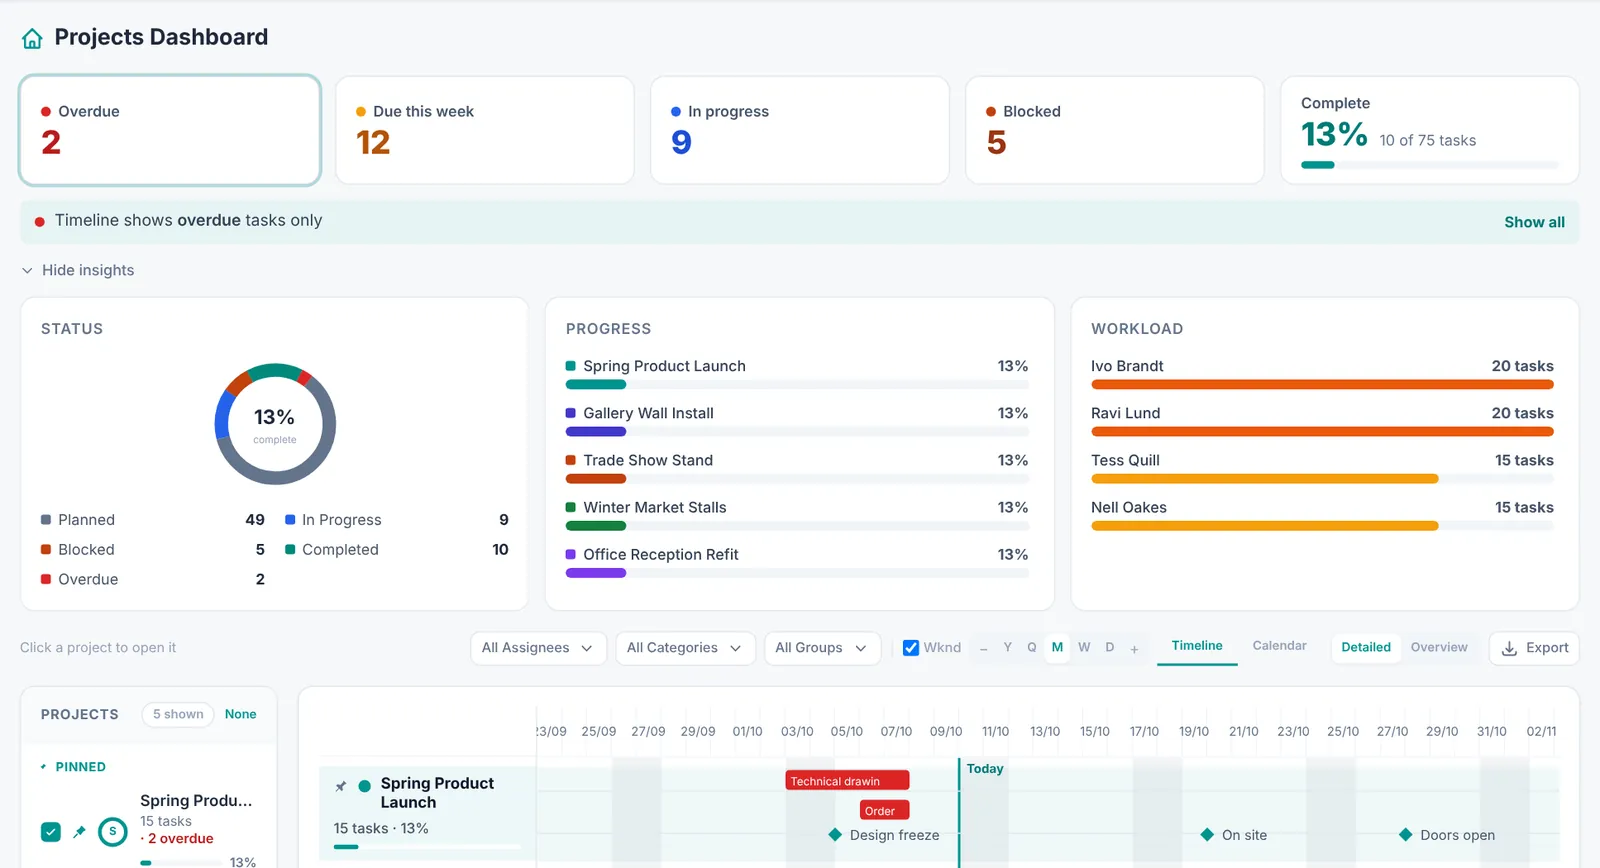Click the 13% complete donut chart
This screenshot has height=868, width=1600.
pyautogui.click(x=275, y=424)
